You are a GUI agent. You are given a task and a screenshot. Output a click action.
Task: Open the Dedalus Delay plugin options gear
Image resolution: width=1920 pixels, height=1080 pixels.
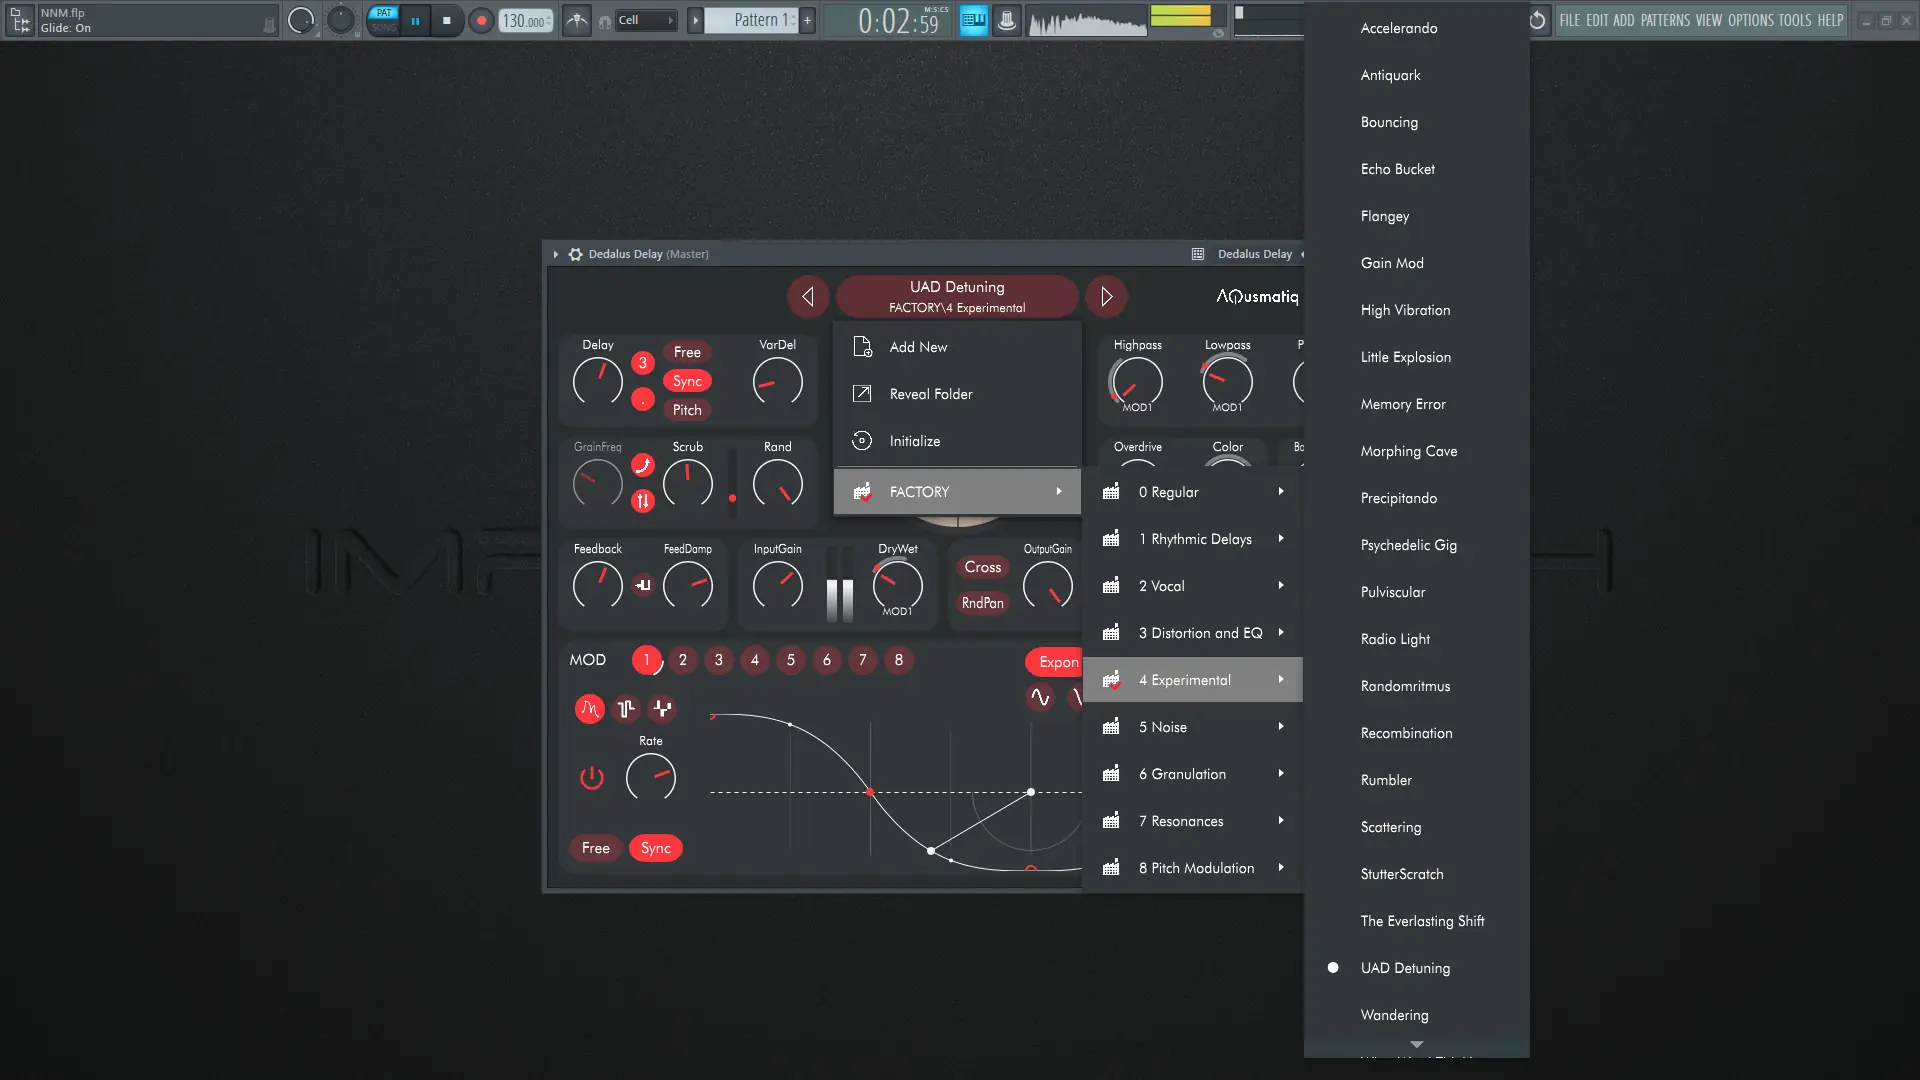(576, 254)
